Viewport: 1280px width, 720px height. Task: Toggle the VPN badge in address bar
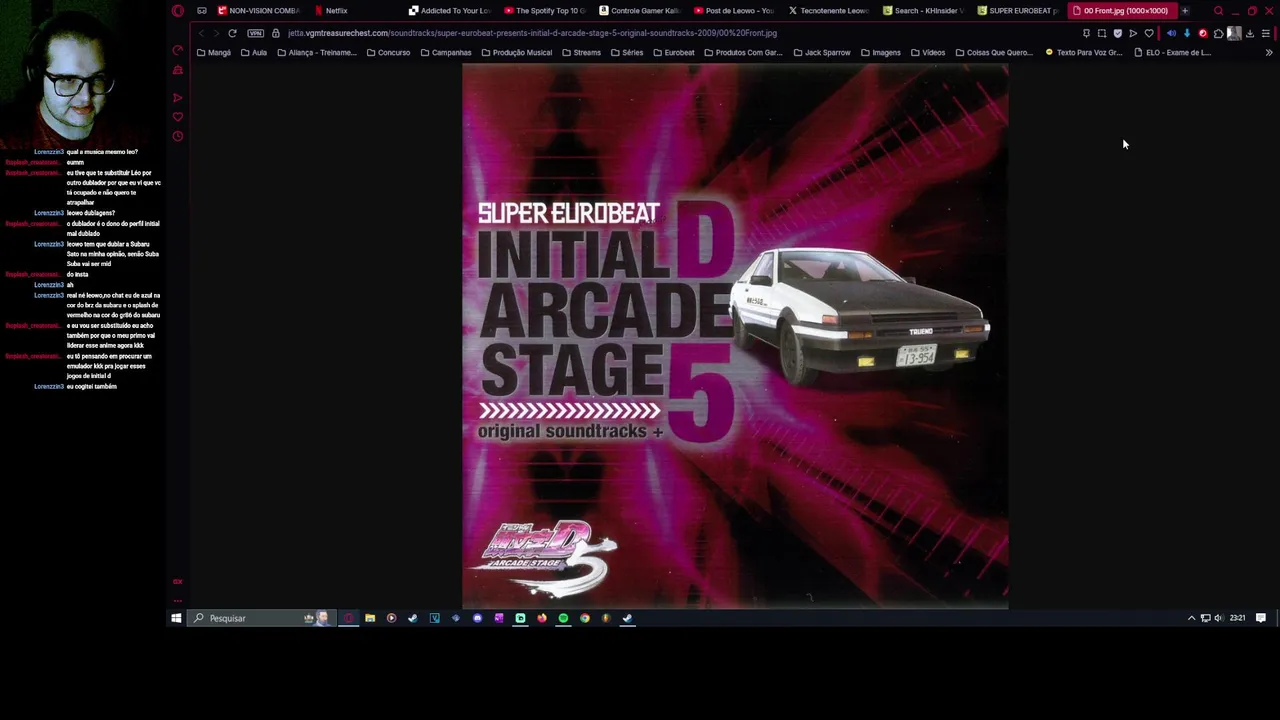pos(256,33)
